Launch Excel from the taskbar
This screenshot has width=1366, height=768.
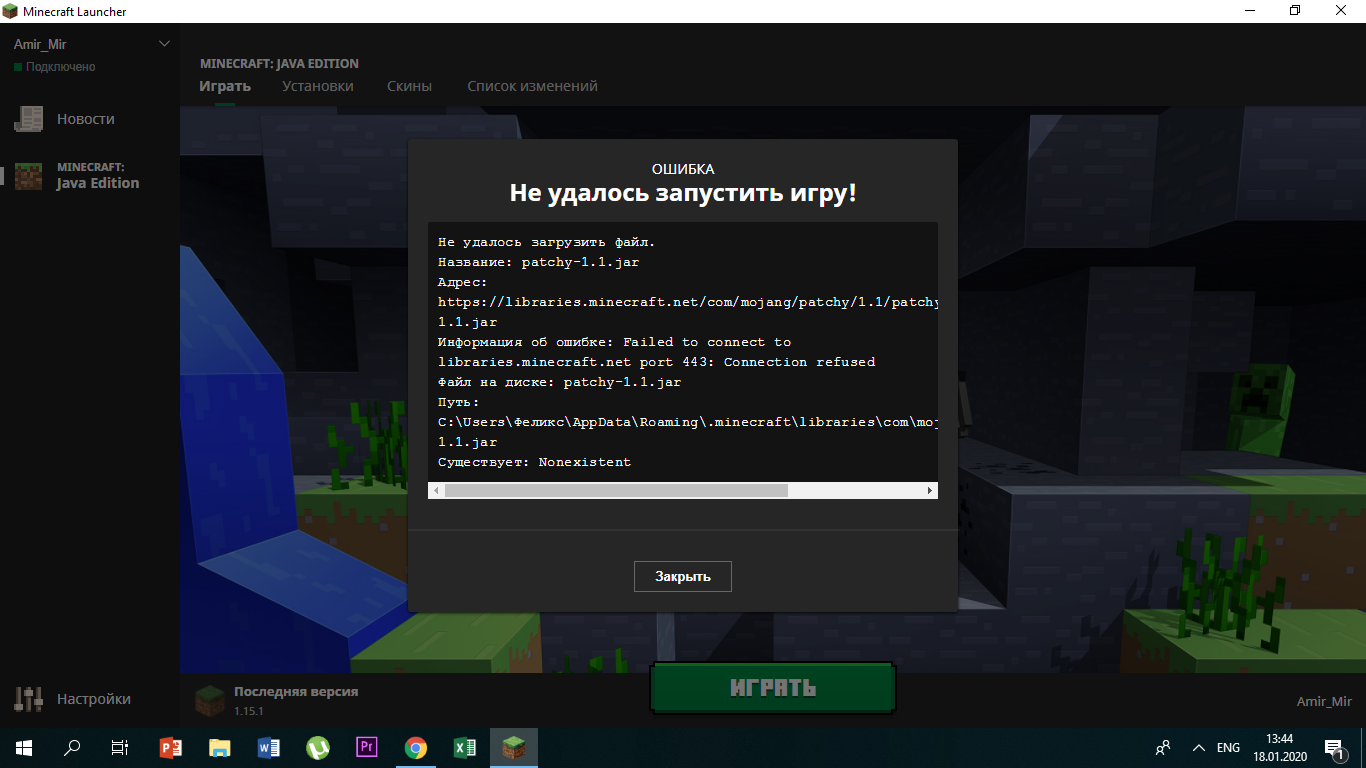coord(465,748)
